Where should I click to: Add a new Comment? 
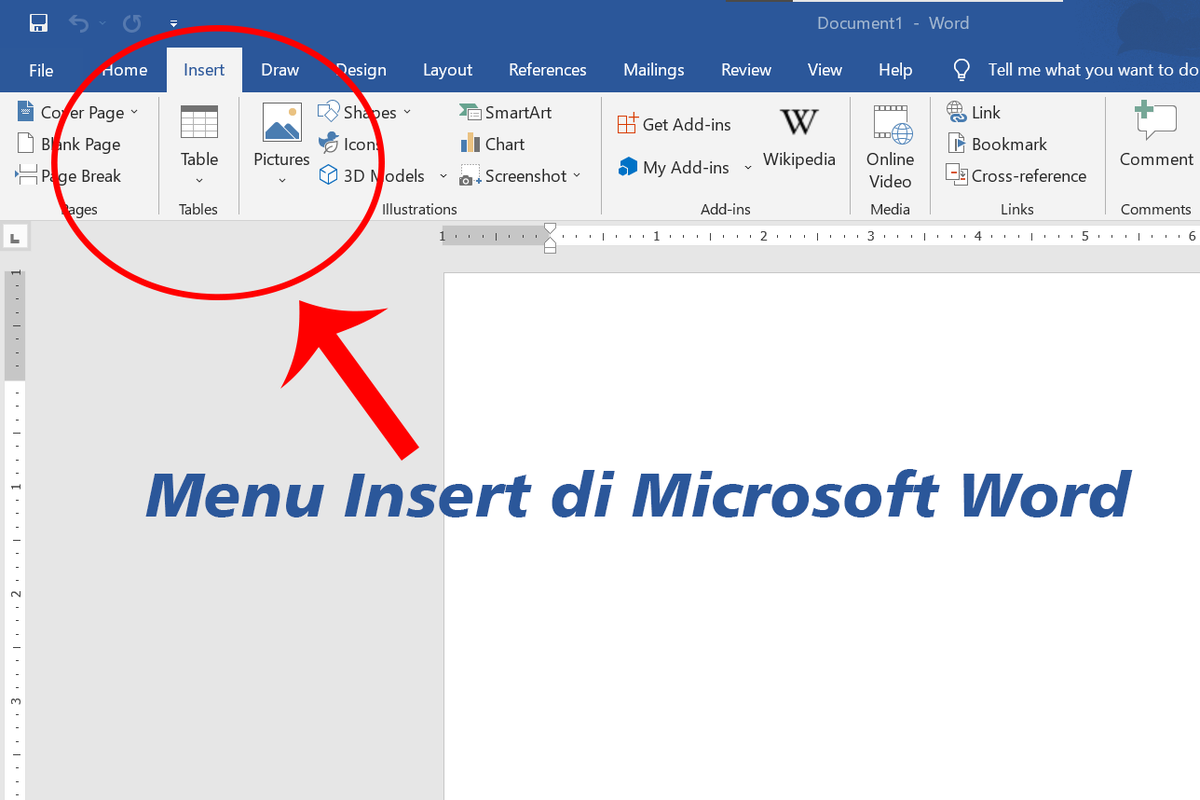1156,124
